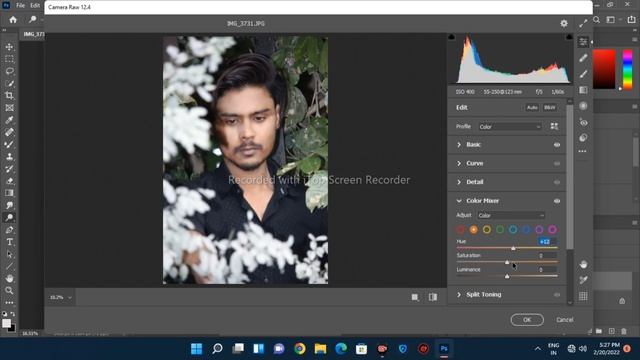Select the Zoom tool in Photoshop toolbar
The width and height of the screenshot is (640, 360).
[x=9, y=291]
